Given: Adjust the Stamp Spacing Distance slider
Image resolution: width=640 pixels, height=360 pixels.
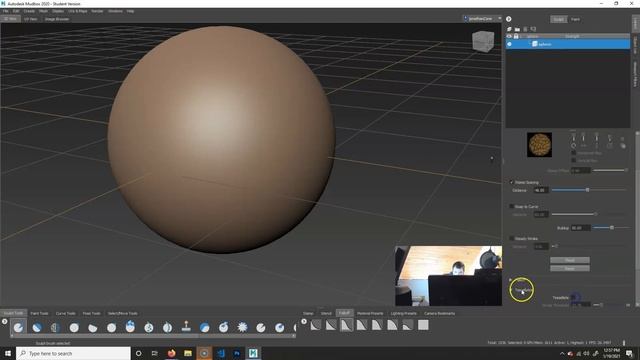Looking at the screenshot, I should tap(588, 190).
